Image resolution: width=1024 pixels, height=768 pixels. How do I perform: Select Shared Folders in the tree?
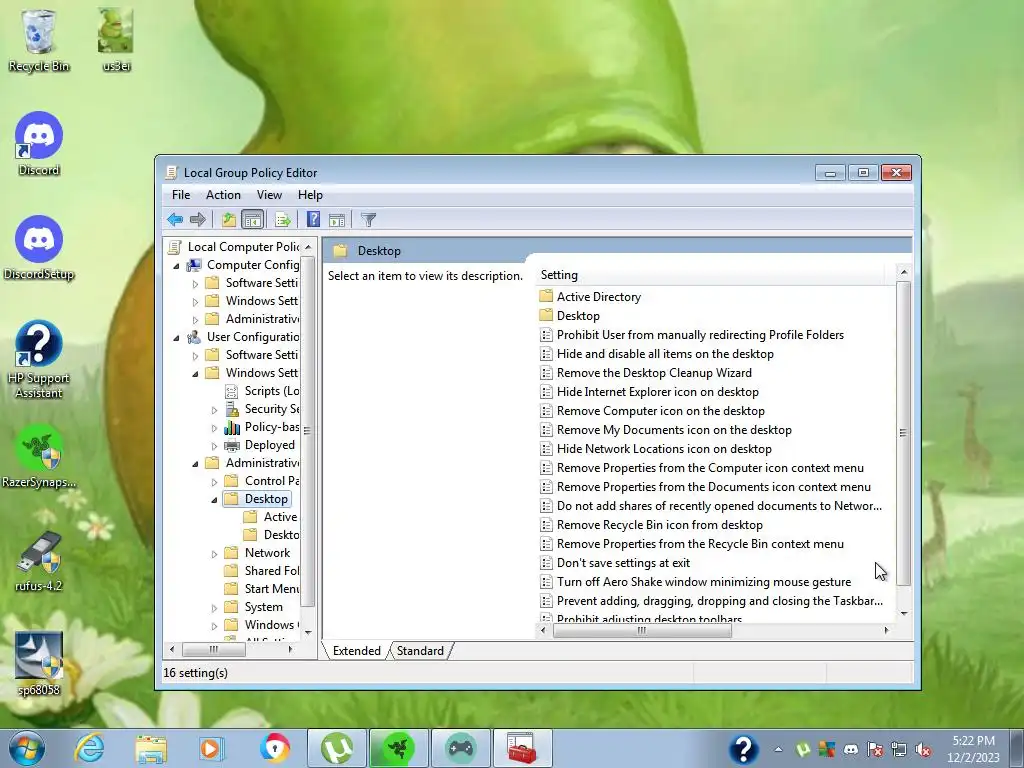(x=272, y=570)
